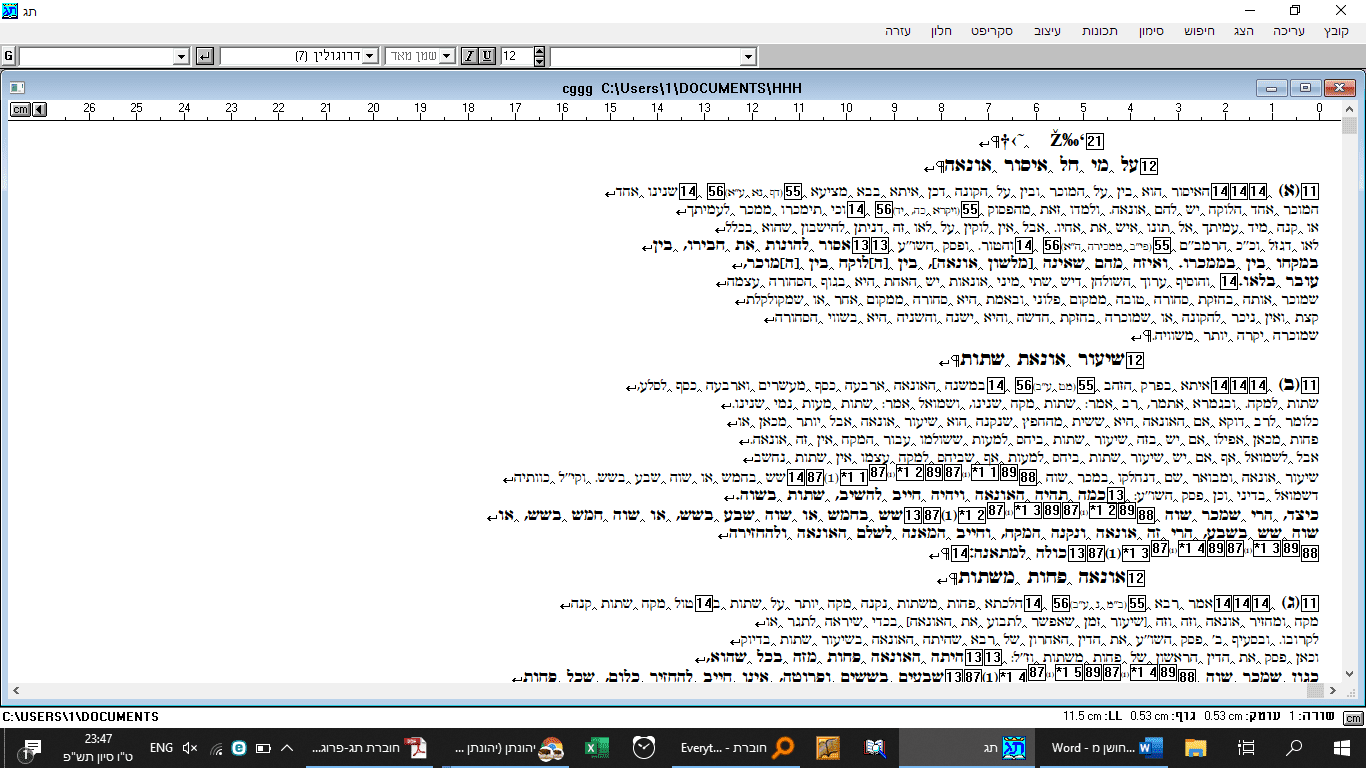Click the Edge icon in the system tray
This screenshot has width=1366, height=768.
[x=239, y=747]
